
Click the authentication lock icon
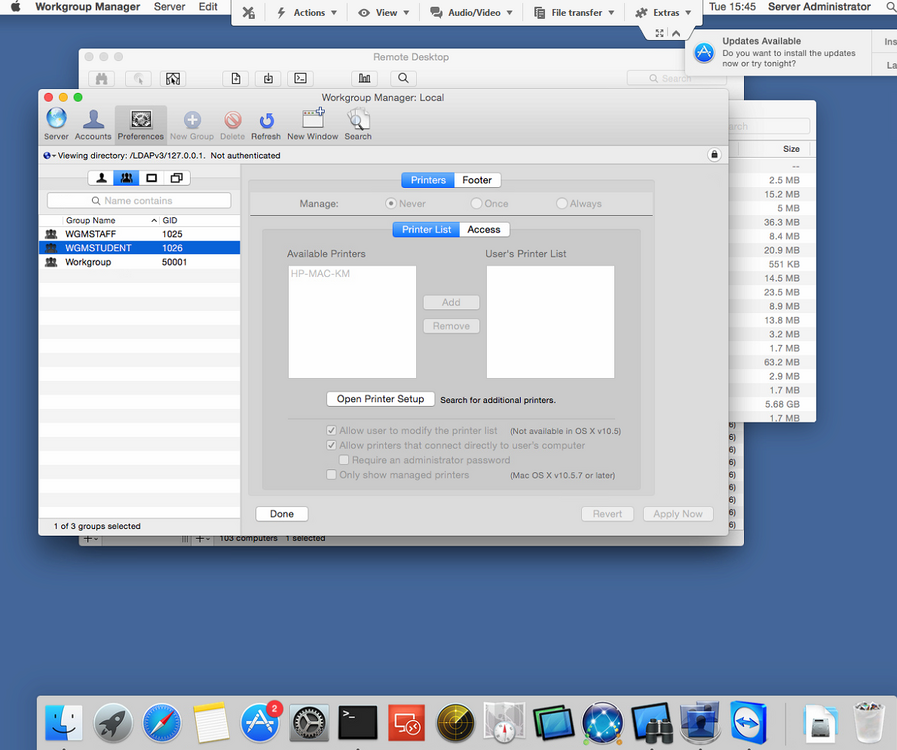pyautogui.click(x=714, y=154)
